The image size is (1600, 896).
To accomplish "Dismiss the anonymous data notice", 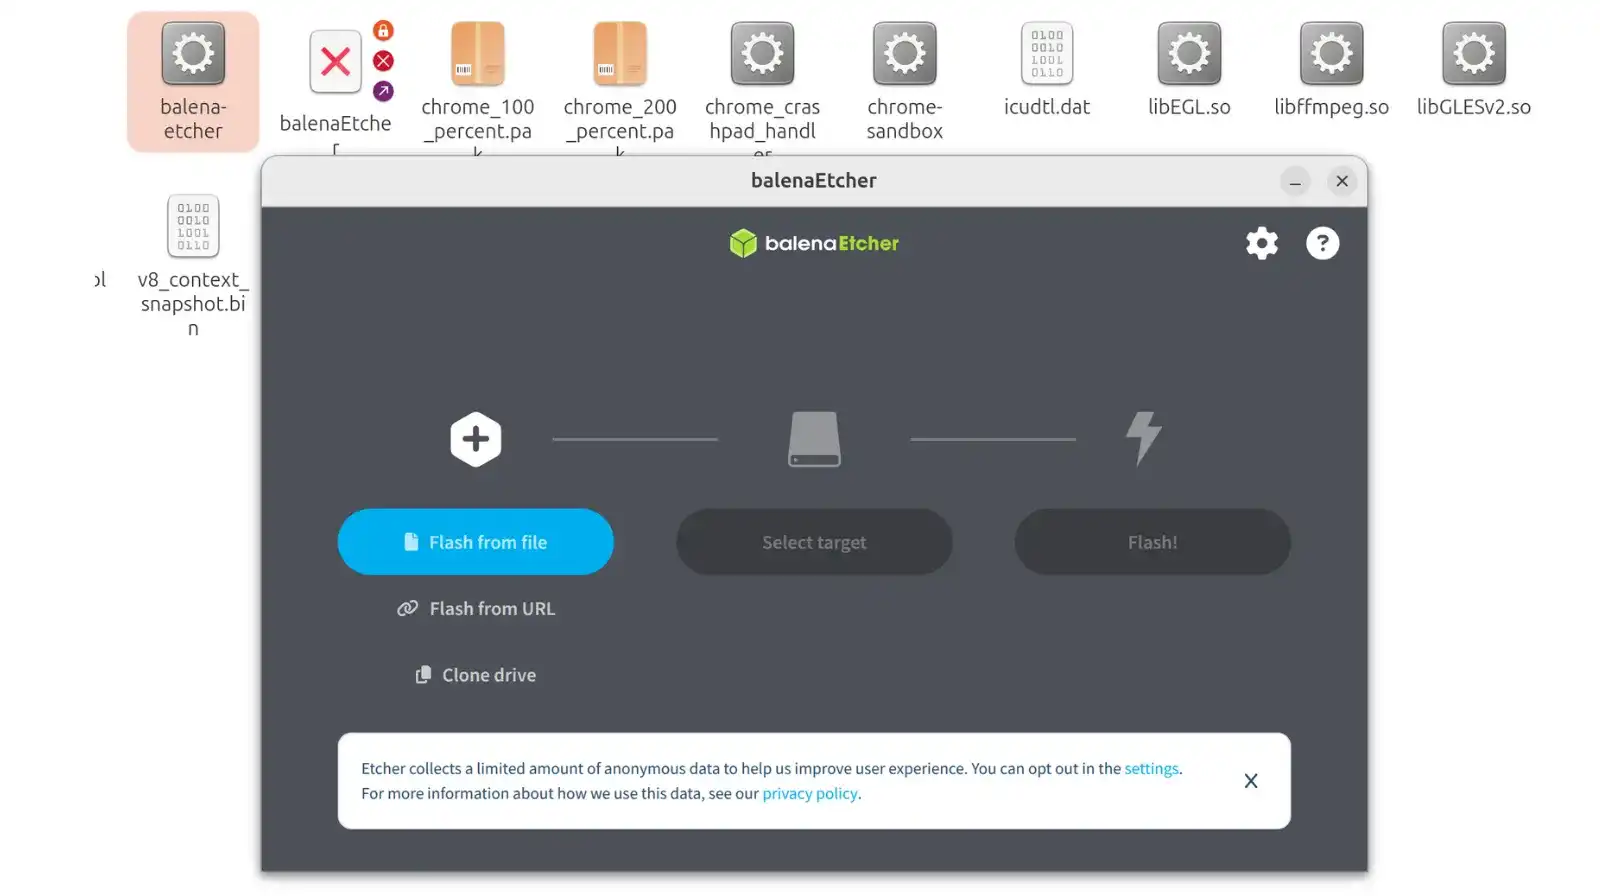I will coord(1250,781).
